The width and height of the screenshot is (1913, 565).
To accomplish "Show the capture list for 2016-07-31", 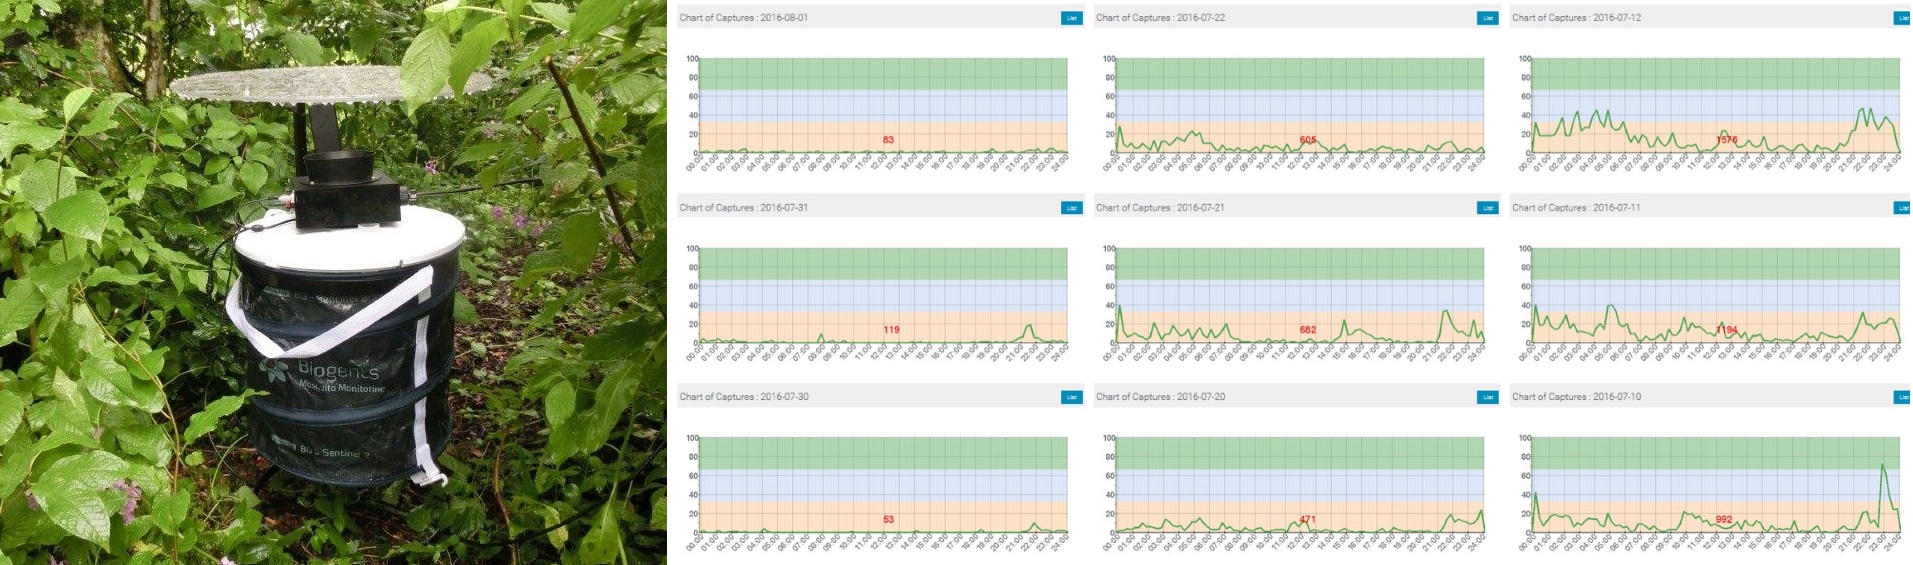I will click(x=1071, y=208).
